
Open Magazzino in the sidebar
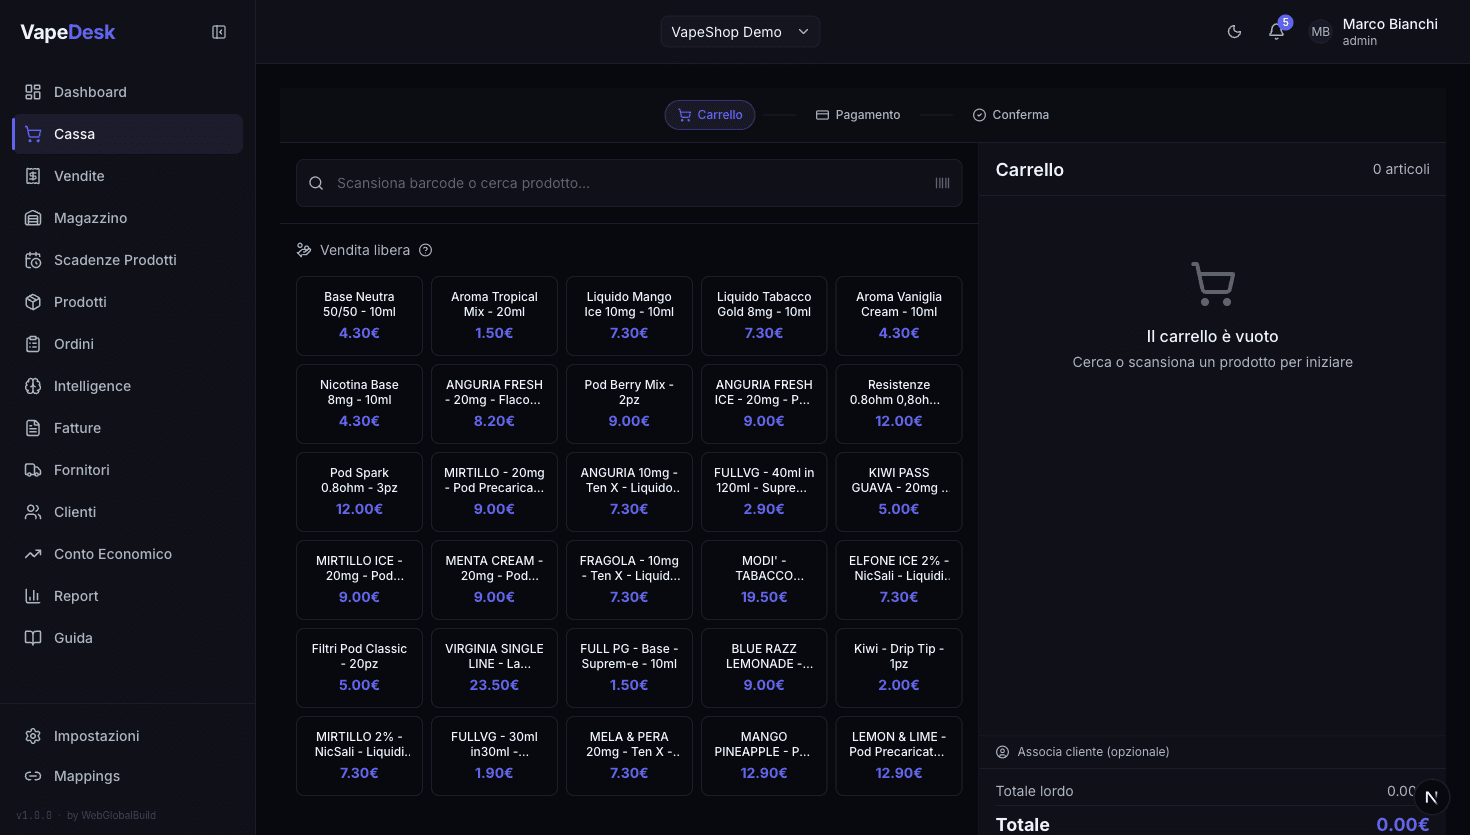point(90,218)
